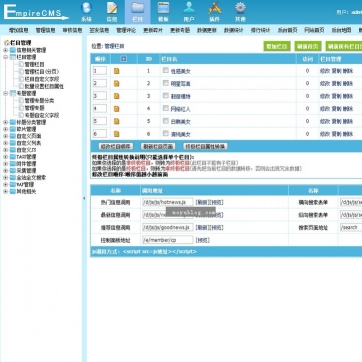Click the /e/member/cp address field
The height and width of the screenshot is (362, 362).
[168, 240]
